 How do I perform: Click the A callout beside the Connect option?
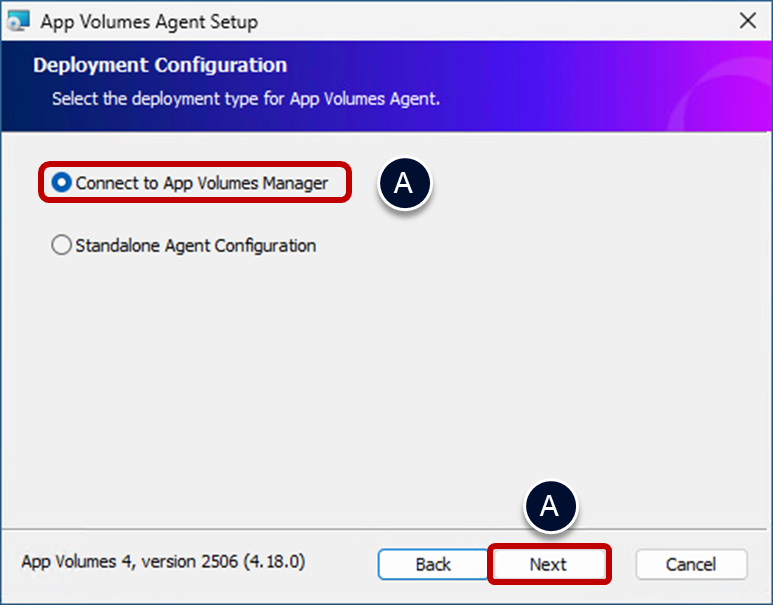[x=404, y=183]
